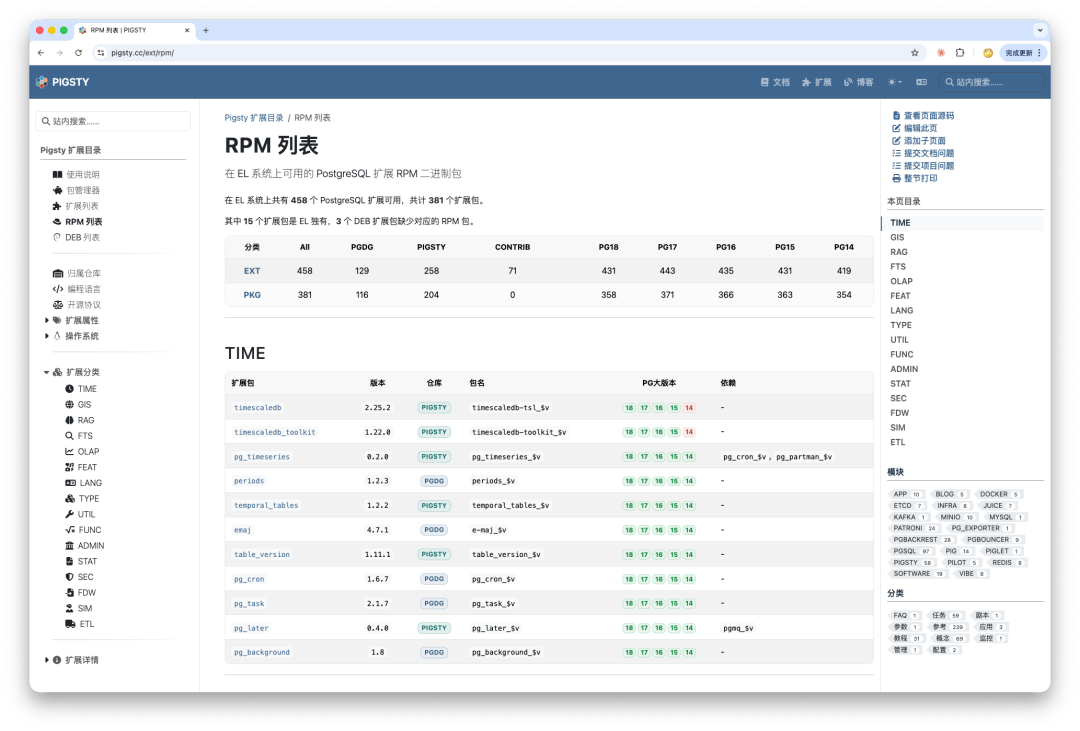Focus the navbar 站内搜索 field
1080x731 pixels.
click(992, 82)
